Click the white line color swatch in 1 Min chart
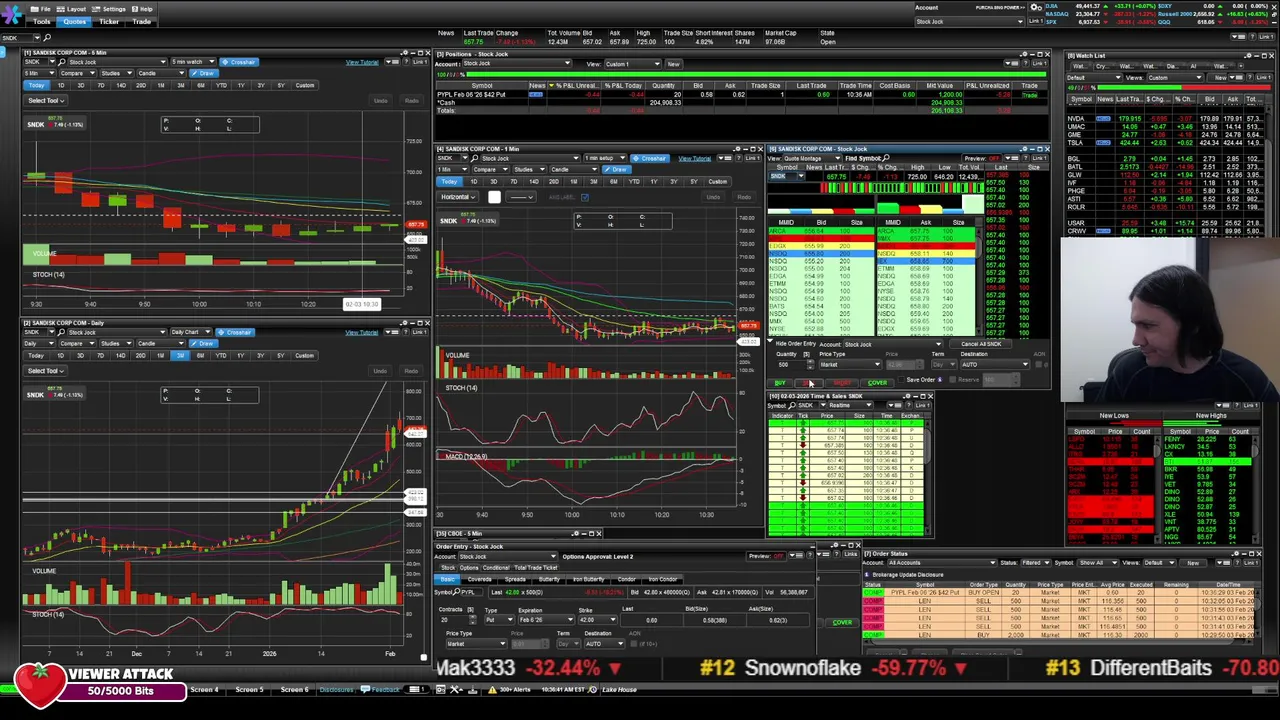The width and height of the screenshot is (1280, 720). pyautogui.click(x=494, y=197)
